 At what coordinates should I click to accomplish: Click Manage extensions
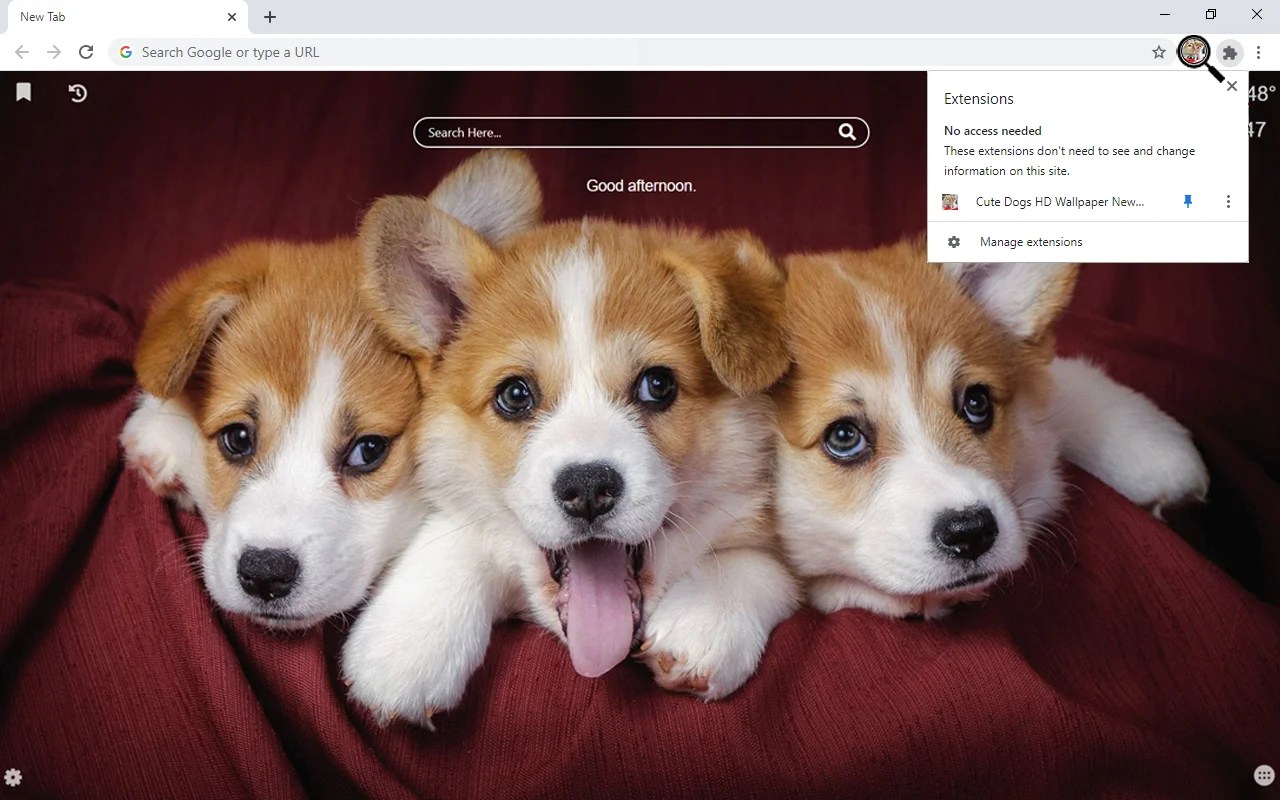(x=1031, y=241)
